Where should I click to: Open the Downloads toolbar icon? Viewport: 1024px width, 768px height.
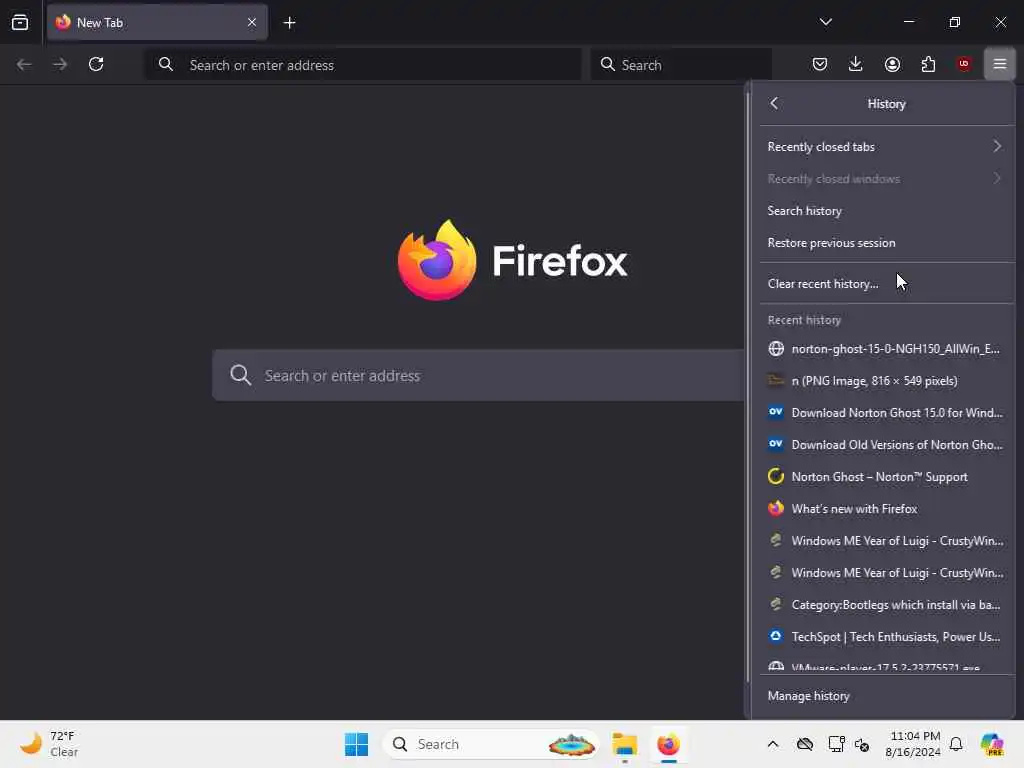(x=856, y=64)
